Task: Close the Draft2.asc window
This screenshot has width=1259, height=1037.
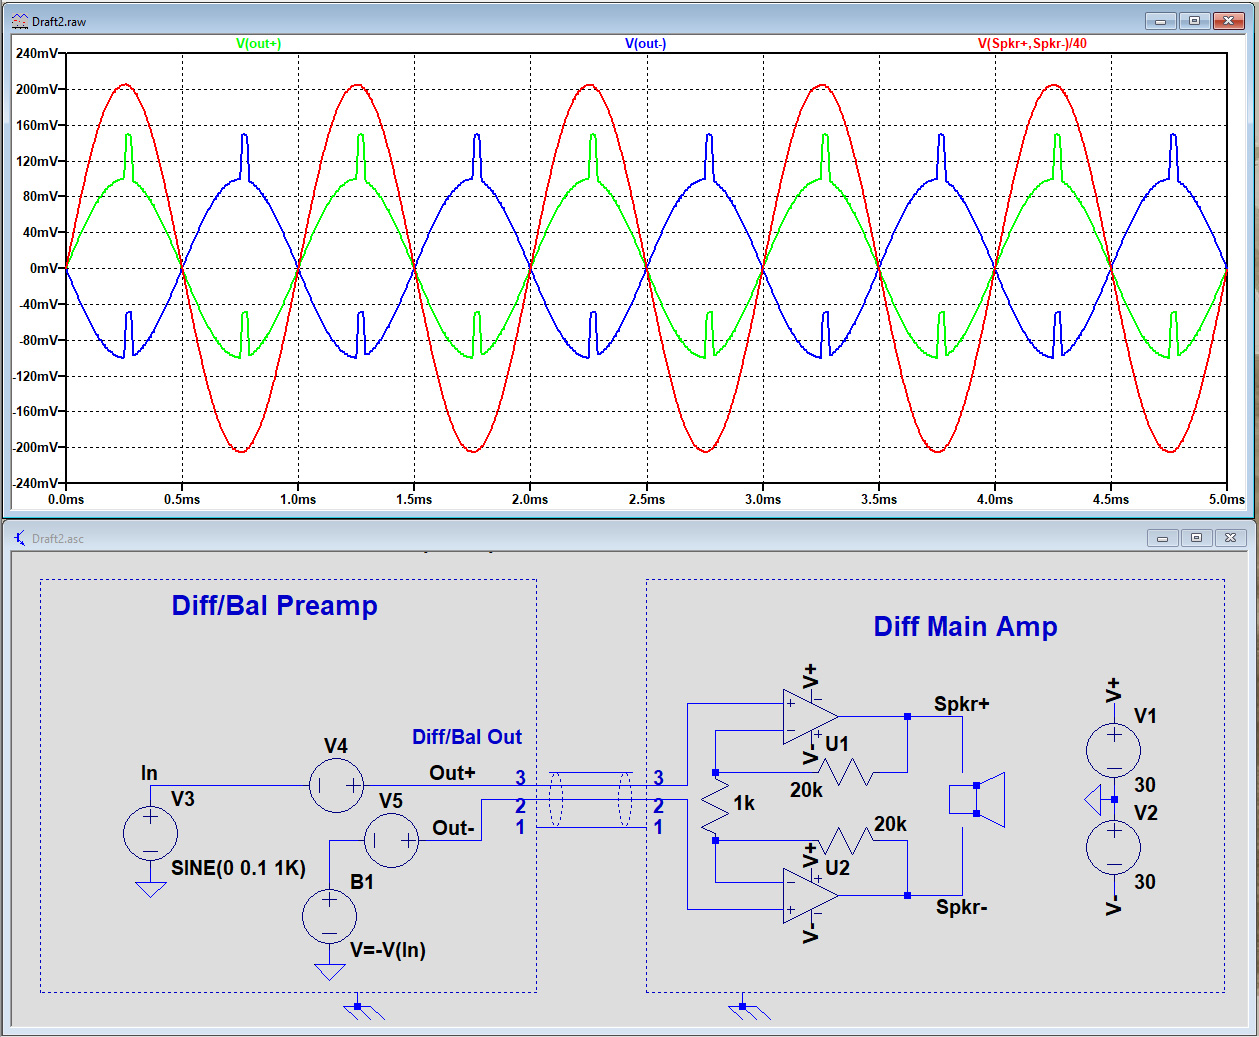Action: point(1231,538)
